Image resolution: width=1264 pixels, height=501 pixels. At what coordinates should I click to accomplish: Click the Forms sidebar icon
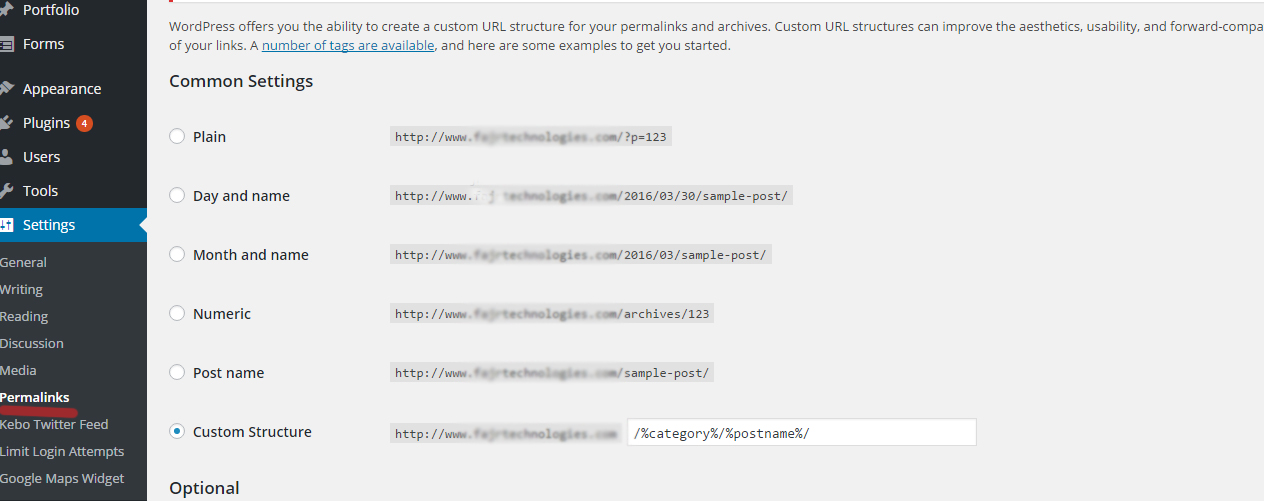click(x=5, y=44)
